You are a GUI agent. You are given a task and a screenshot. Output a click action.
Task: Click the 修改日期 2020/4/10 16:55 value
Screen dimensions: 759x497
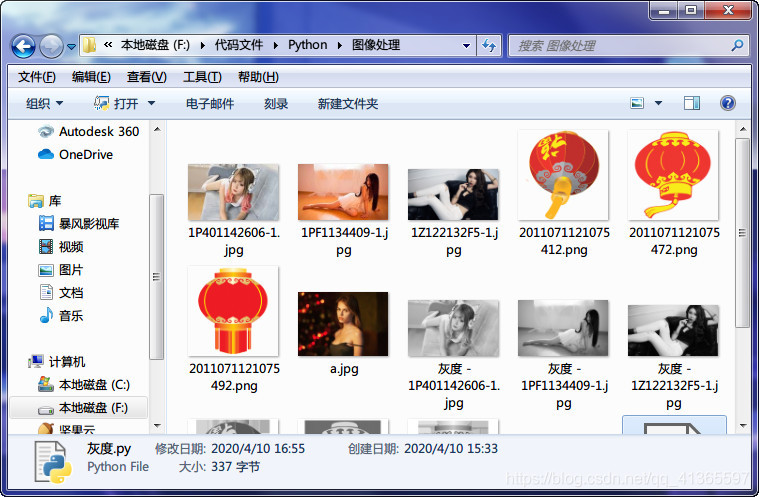pos(258,449)
